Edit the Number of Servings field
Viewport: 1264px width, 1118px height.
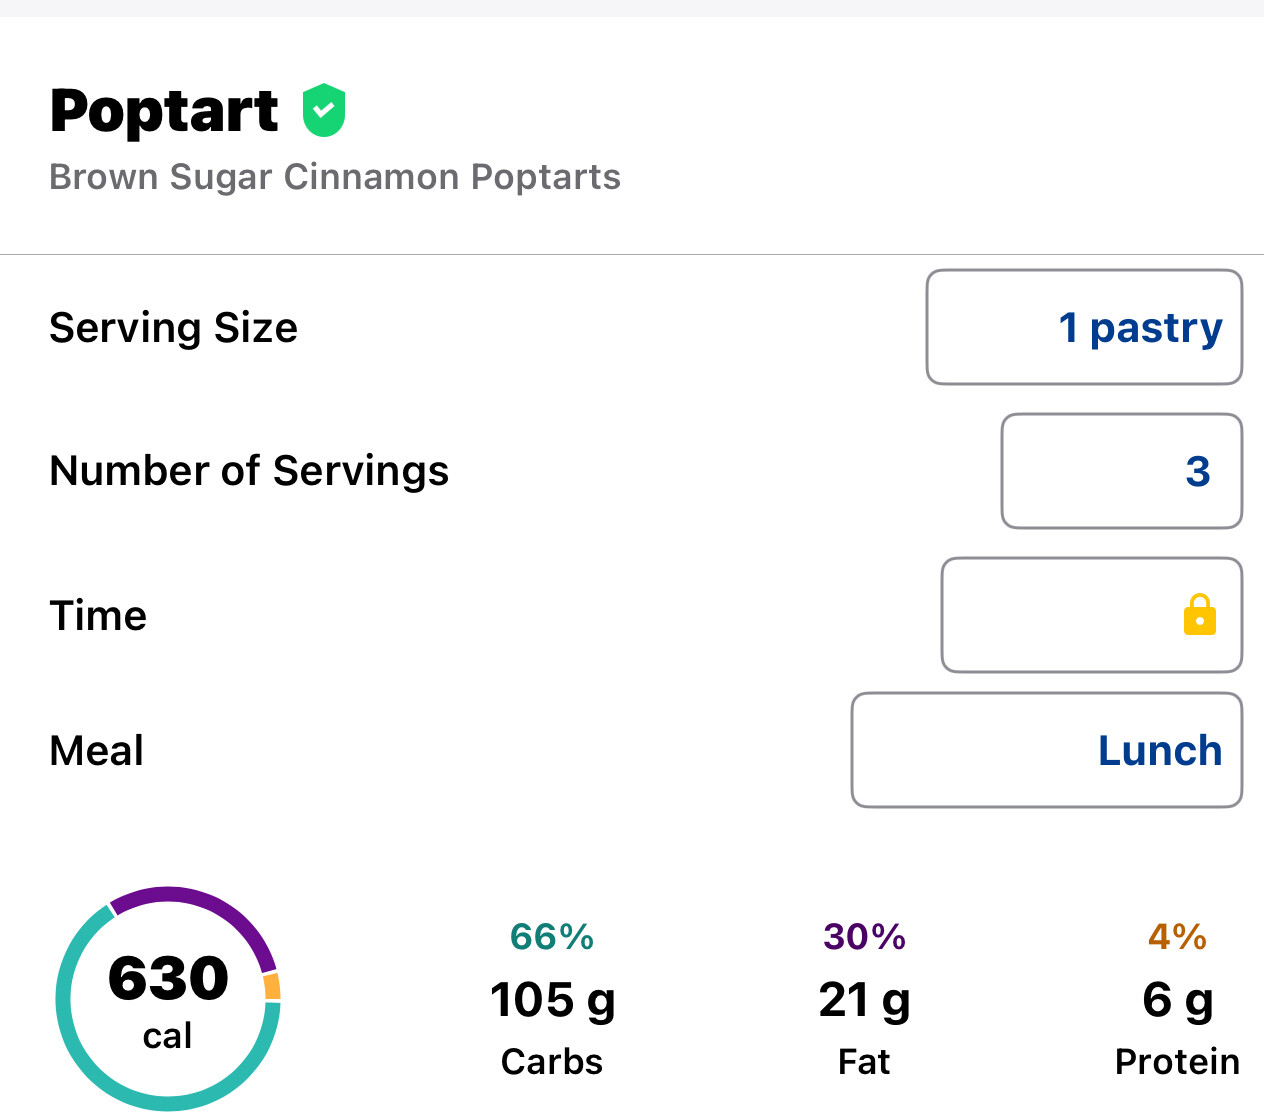pyautogui.click(x=1121, y=471)
